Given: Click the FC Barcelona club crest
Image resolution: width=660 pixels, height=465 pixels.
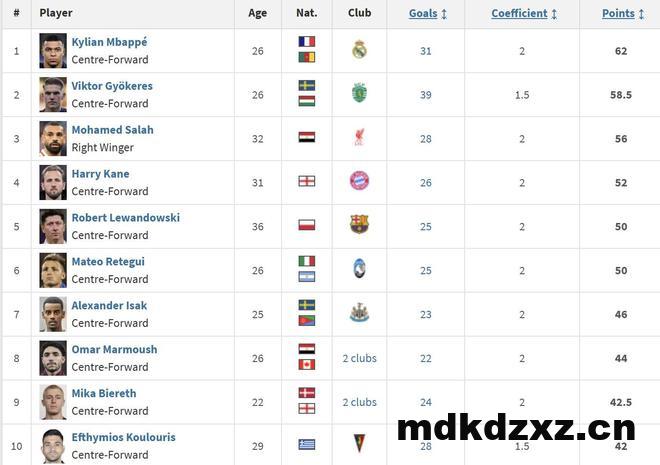Looking at the screenshot, I should click(359, 225).
